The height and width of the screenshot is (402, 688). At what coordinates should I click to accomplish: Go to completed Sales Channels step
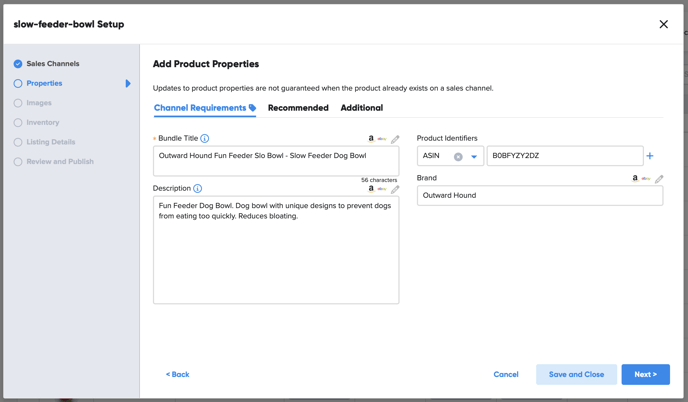47,64
